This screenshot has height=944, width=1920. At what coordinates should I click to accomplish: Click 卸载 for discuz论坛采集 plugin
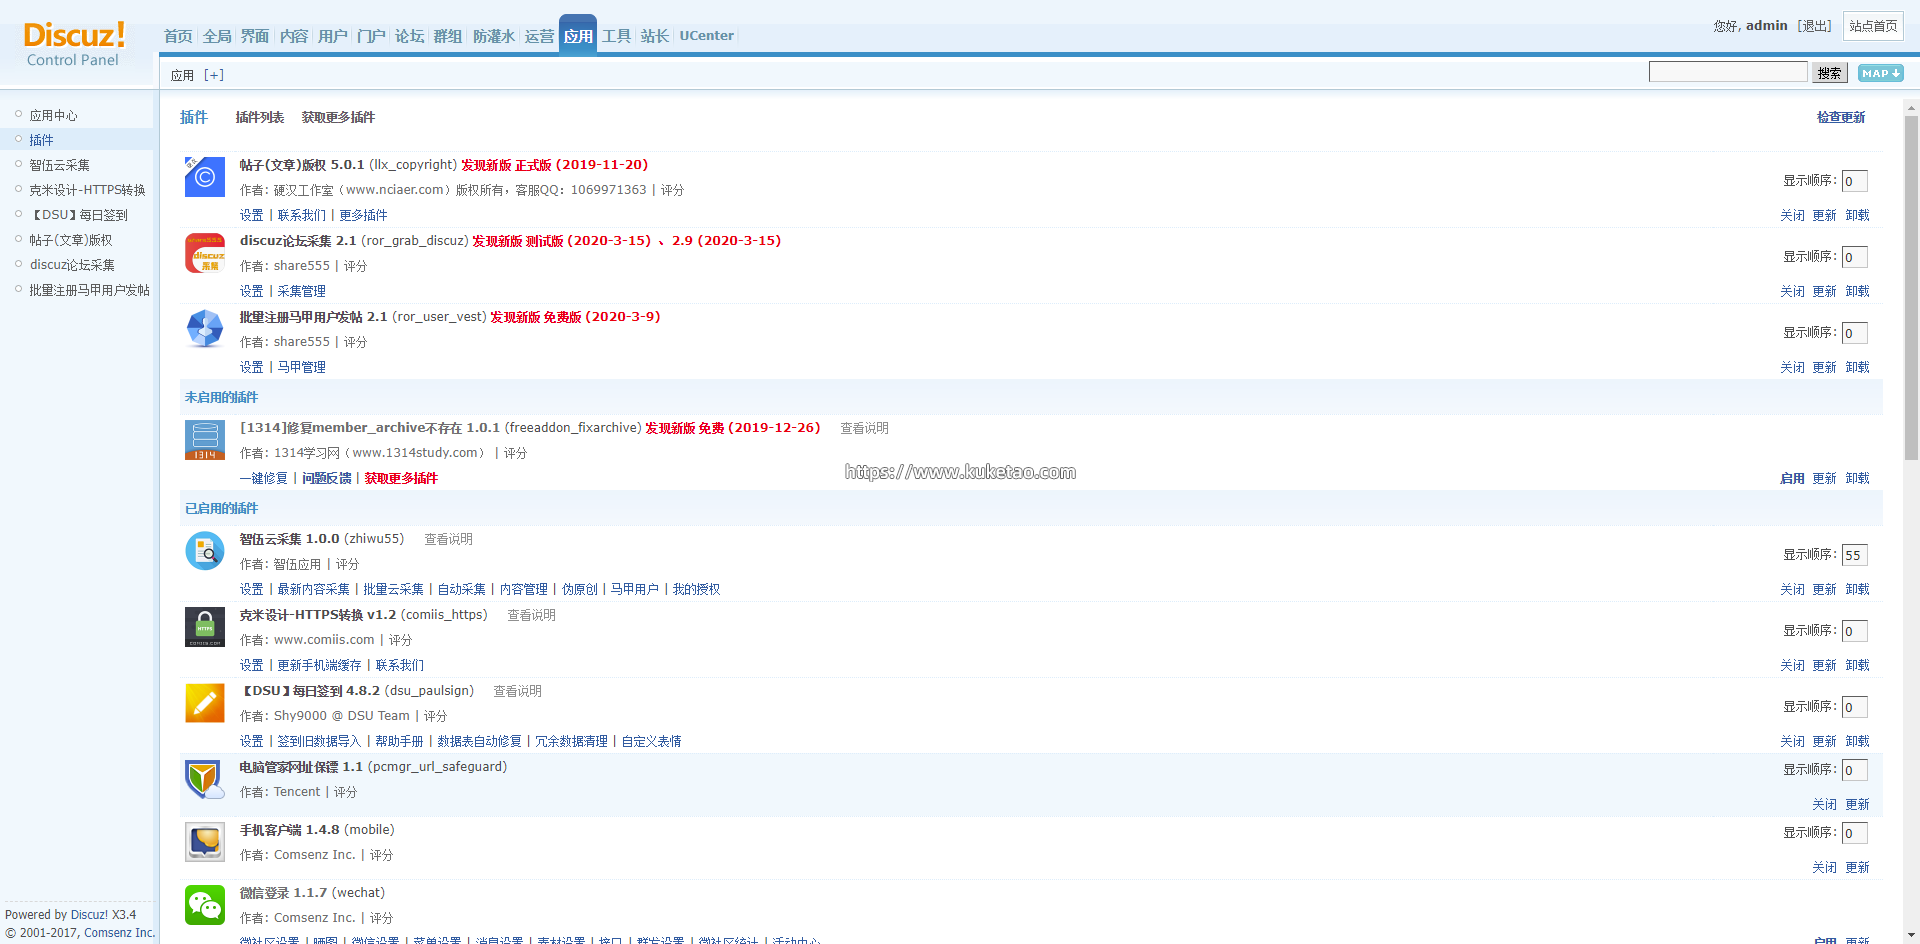(x=1857, y=291)
